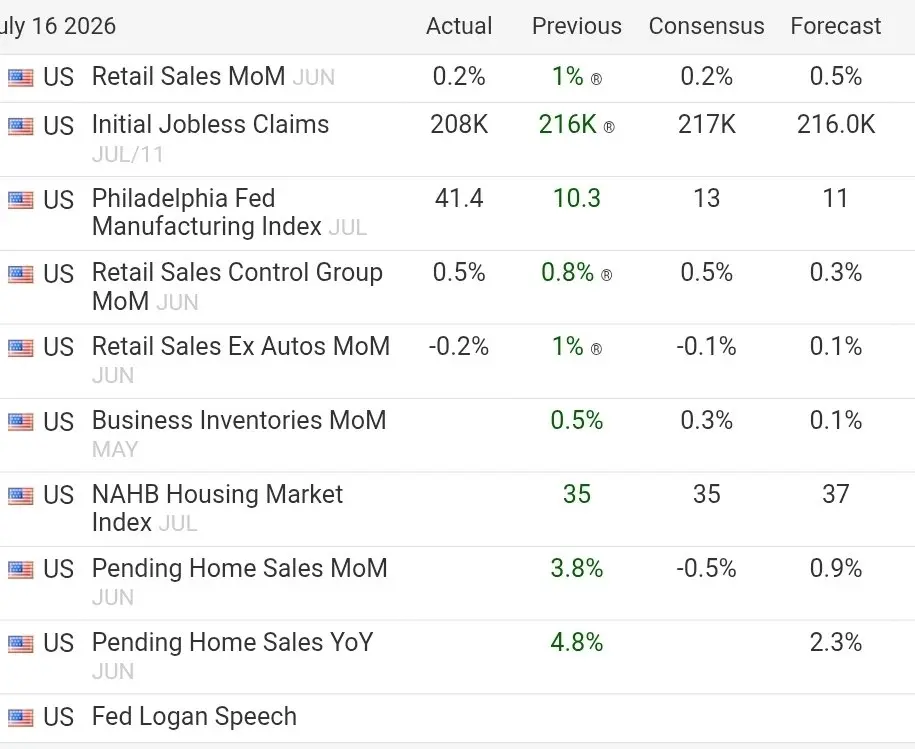
Task: Open the Retail Sales MoM indicator
Action: [188, 76]
